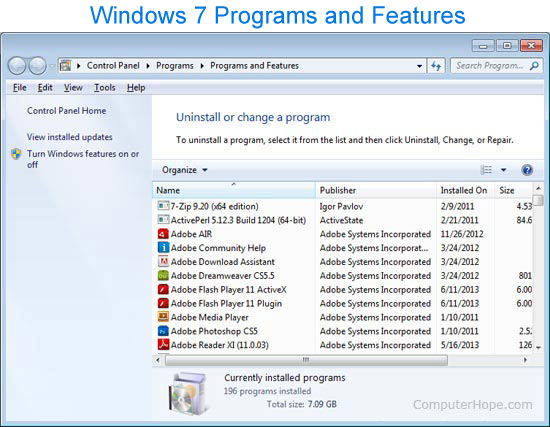
Task: Open the Organize dropdown
Action: (x=185, y=170)
